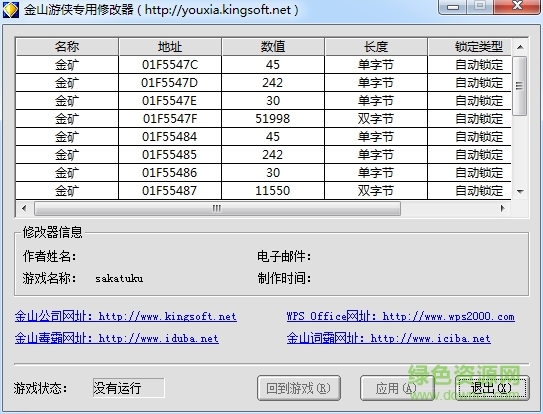Click 双字节 in row 01F5547F
Viewport: 543px width, 414px height.
coord(376,119)
